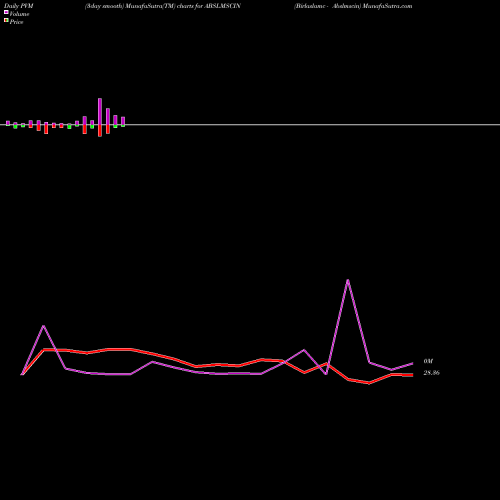
Task: Click the '28.86' price value label
Action: [431, 373]
